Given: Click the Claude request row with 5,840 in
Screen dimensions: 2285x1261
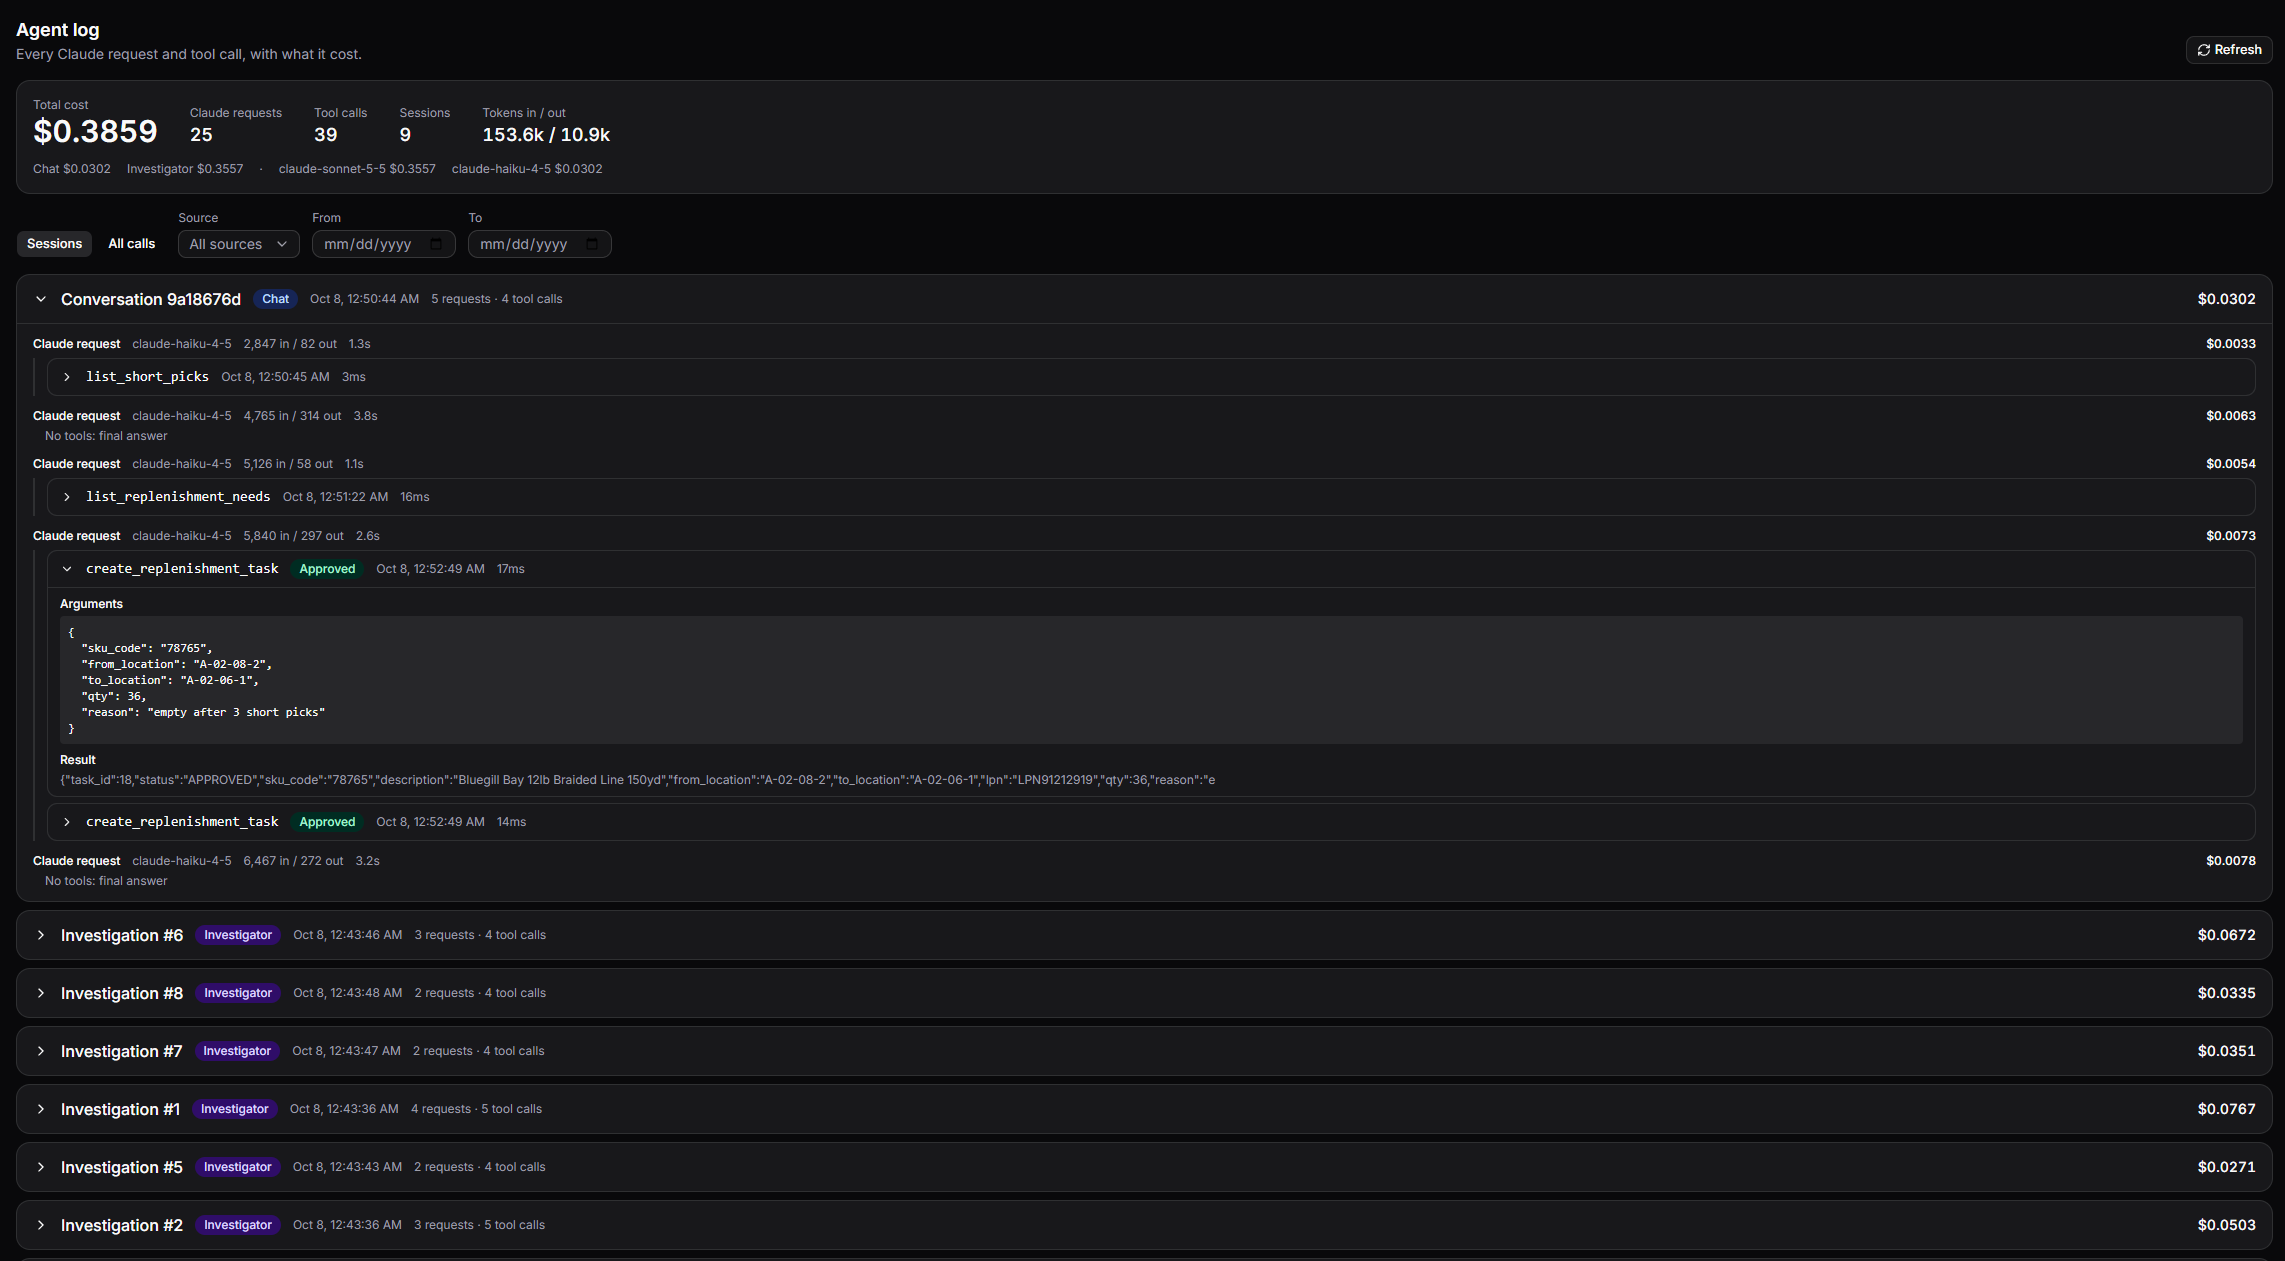Looking at the screenshot, I should pyautogui.click(x=1144, y=536).
